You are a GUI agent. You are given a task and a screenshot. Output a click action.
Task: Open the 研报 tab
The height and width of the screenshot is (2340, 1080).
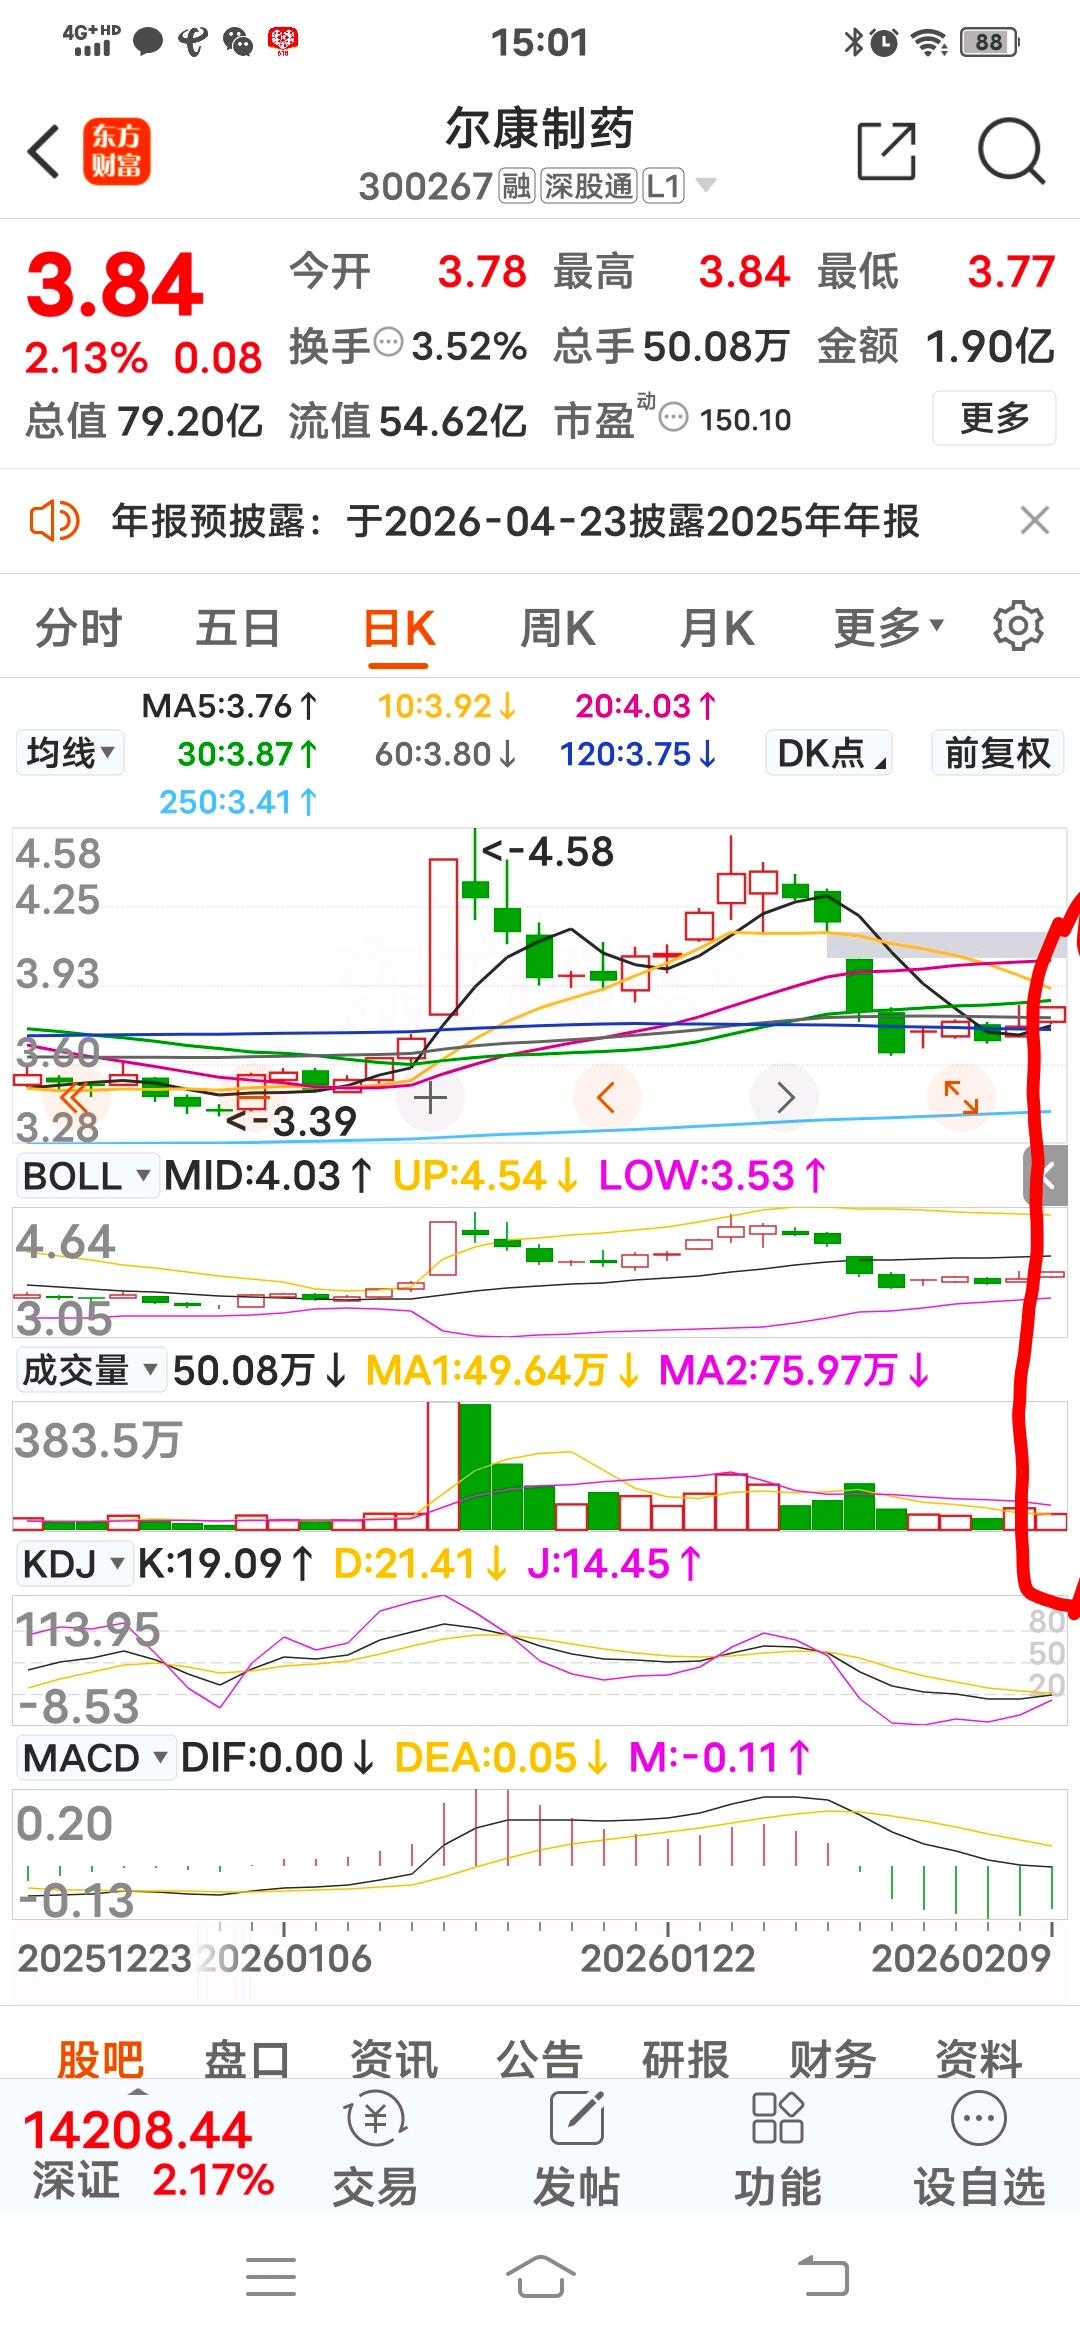(686, 2060)
